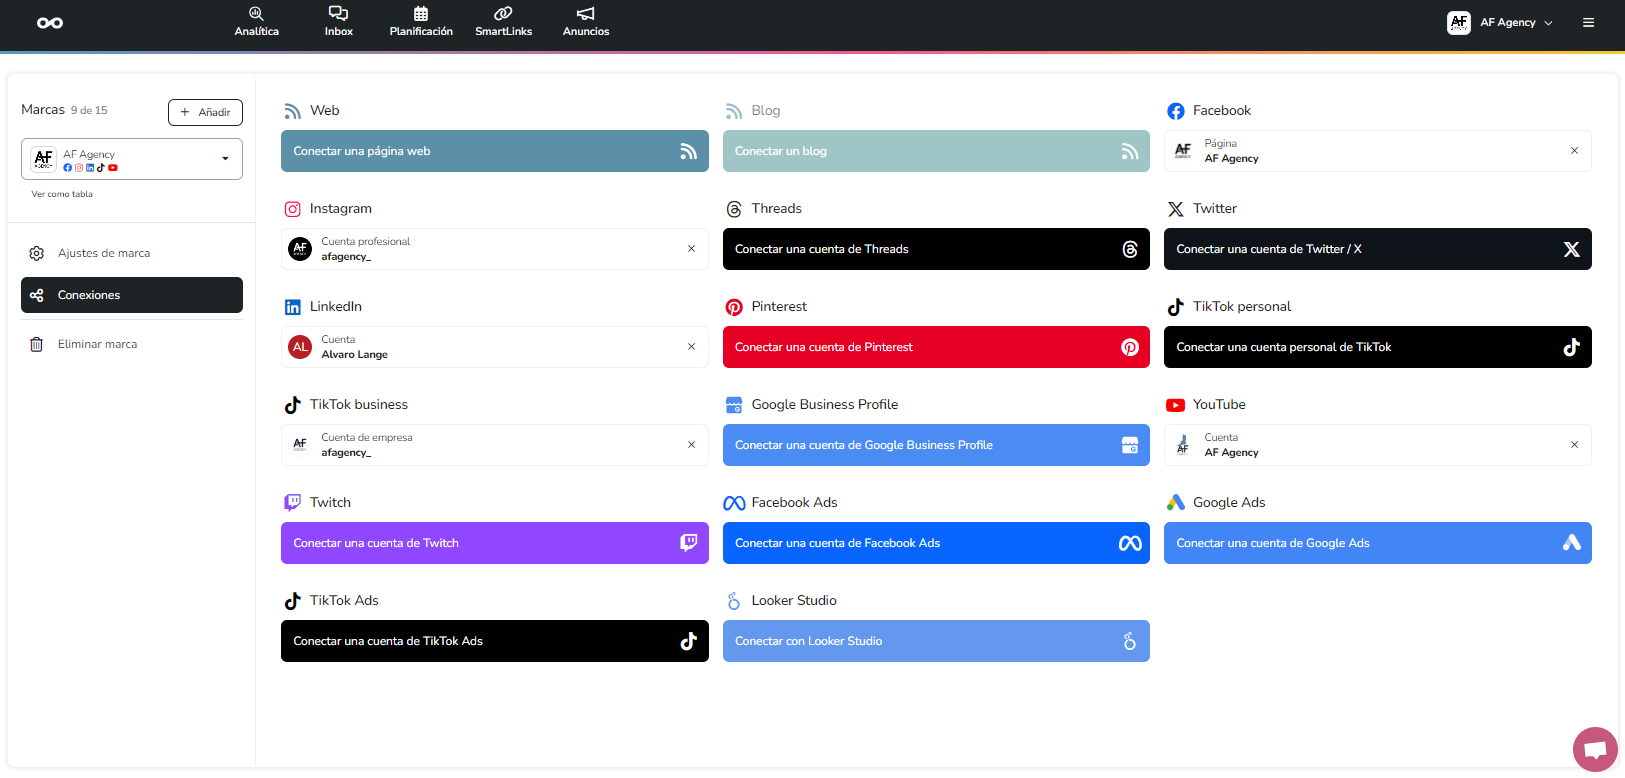Click the Threads logo icon heading
Image resolution: width=1625 pixels, height=778 pixels.
pyautogui.click(x=734, y=209)
